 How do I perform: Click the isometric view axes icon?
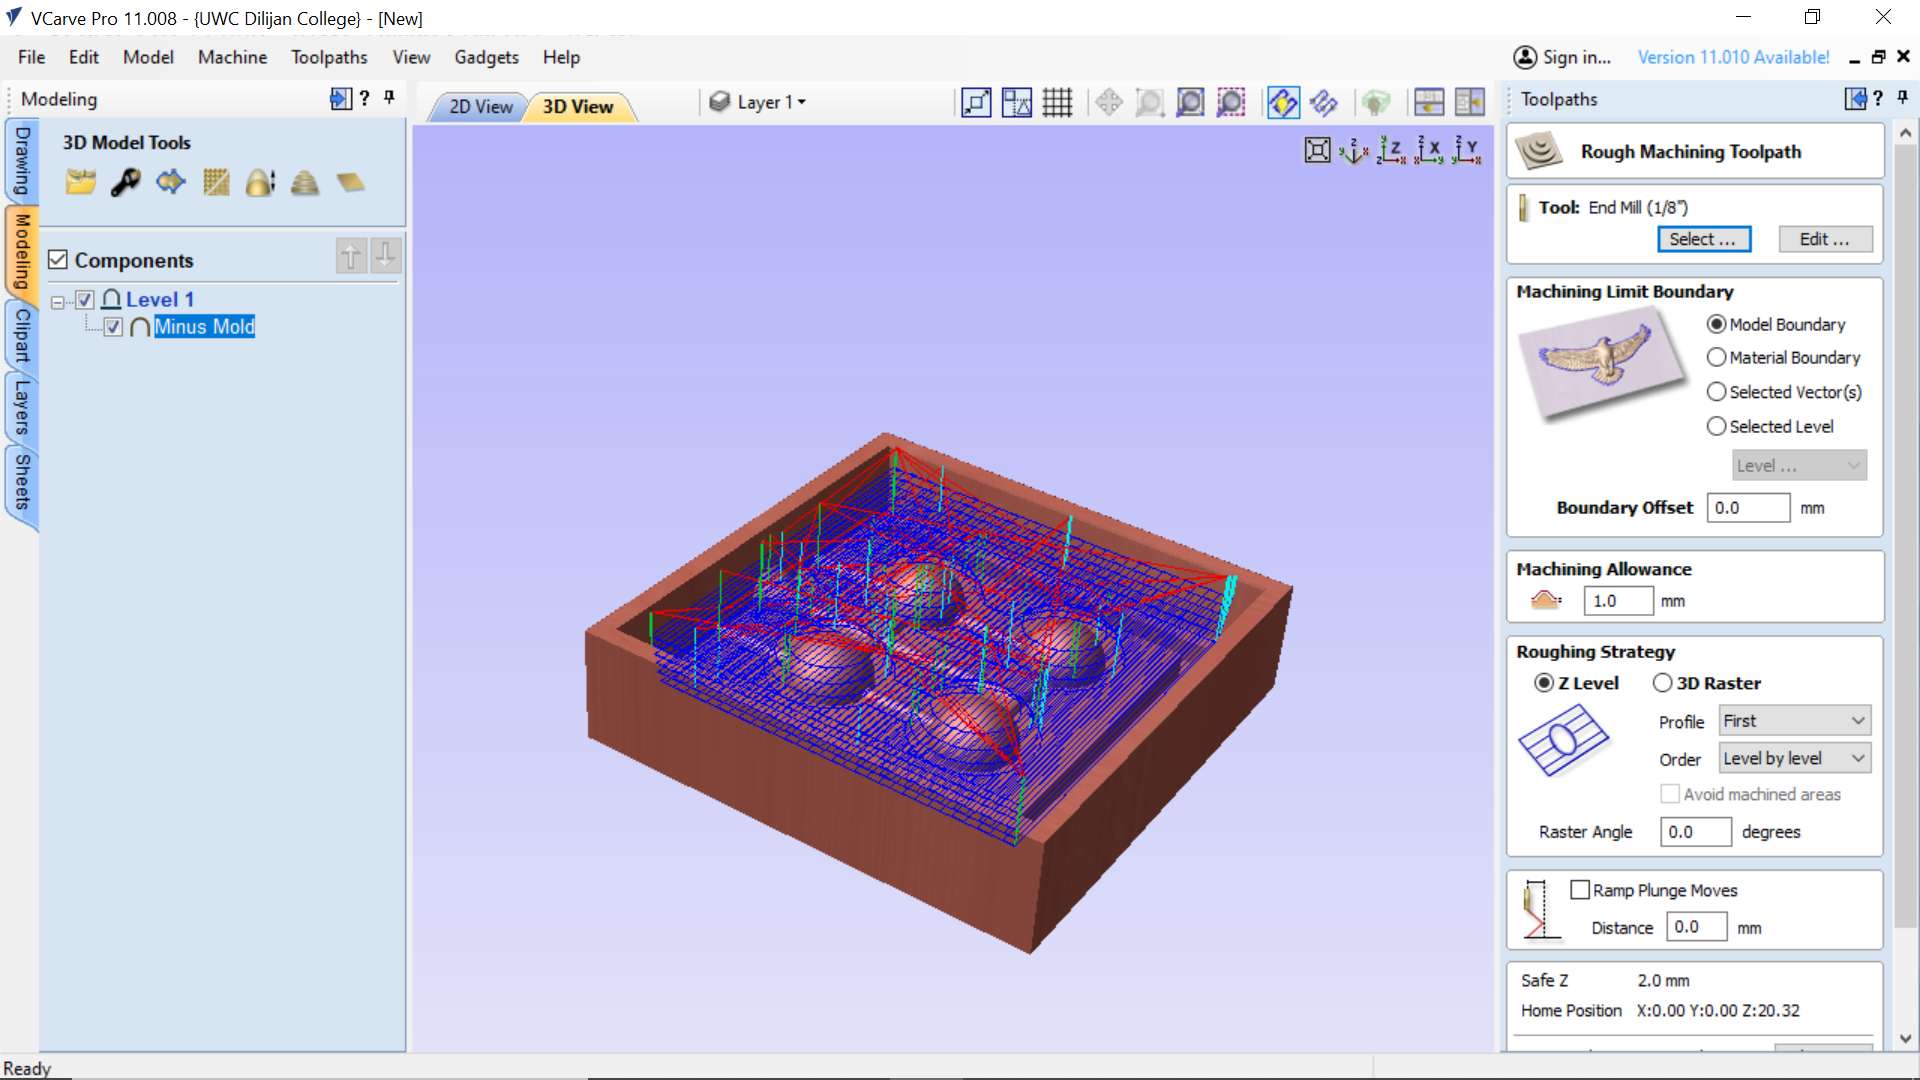pos(1354,151)
